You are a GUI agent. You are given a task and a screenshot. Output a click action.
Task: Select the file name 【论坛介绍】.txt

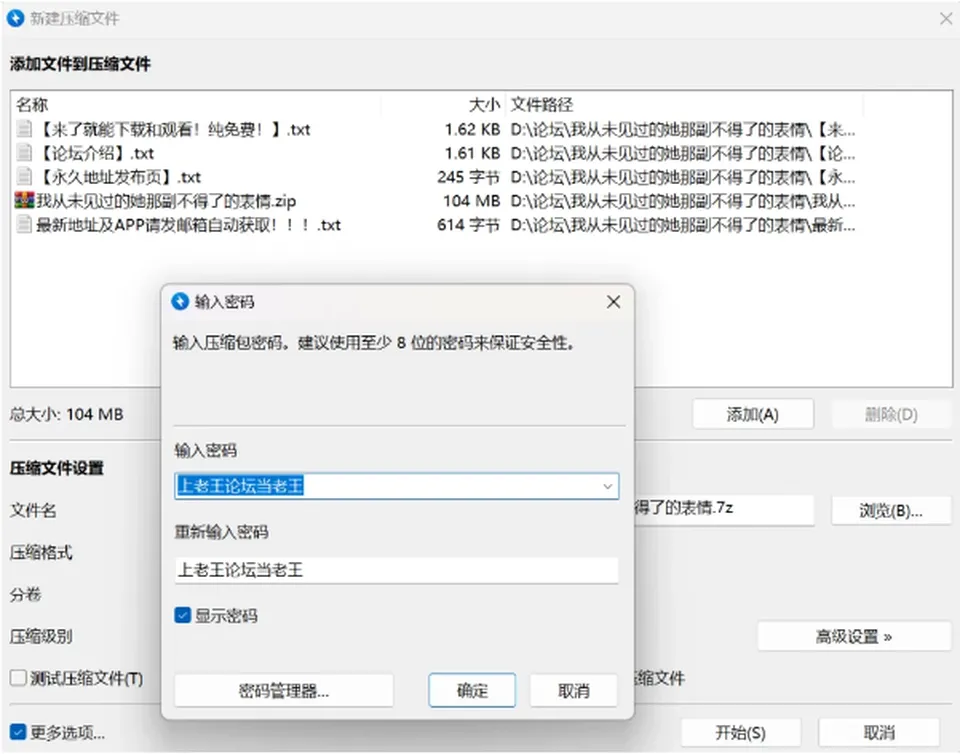coord(96,153)
